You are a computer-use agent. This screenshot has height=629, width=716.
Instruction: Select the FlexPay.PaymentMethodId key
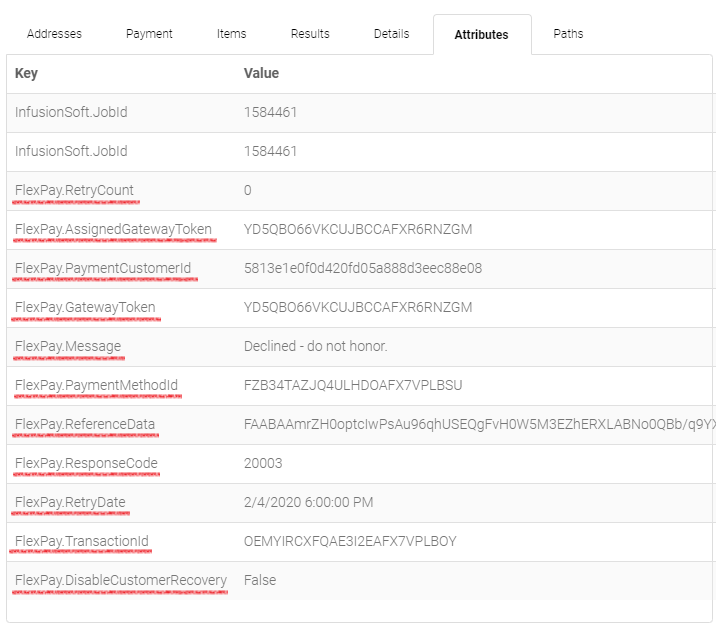(96, 385)
